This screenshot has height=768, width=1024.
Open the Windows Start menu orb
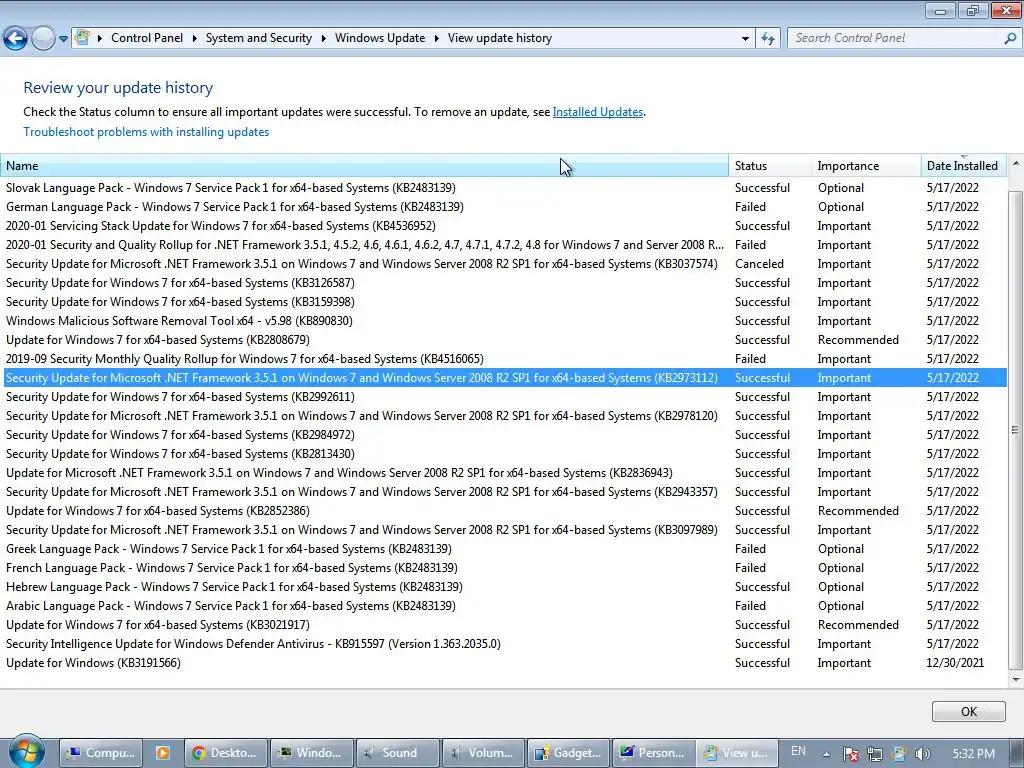click(27, 751)
